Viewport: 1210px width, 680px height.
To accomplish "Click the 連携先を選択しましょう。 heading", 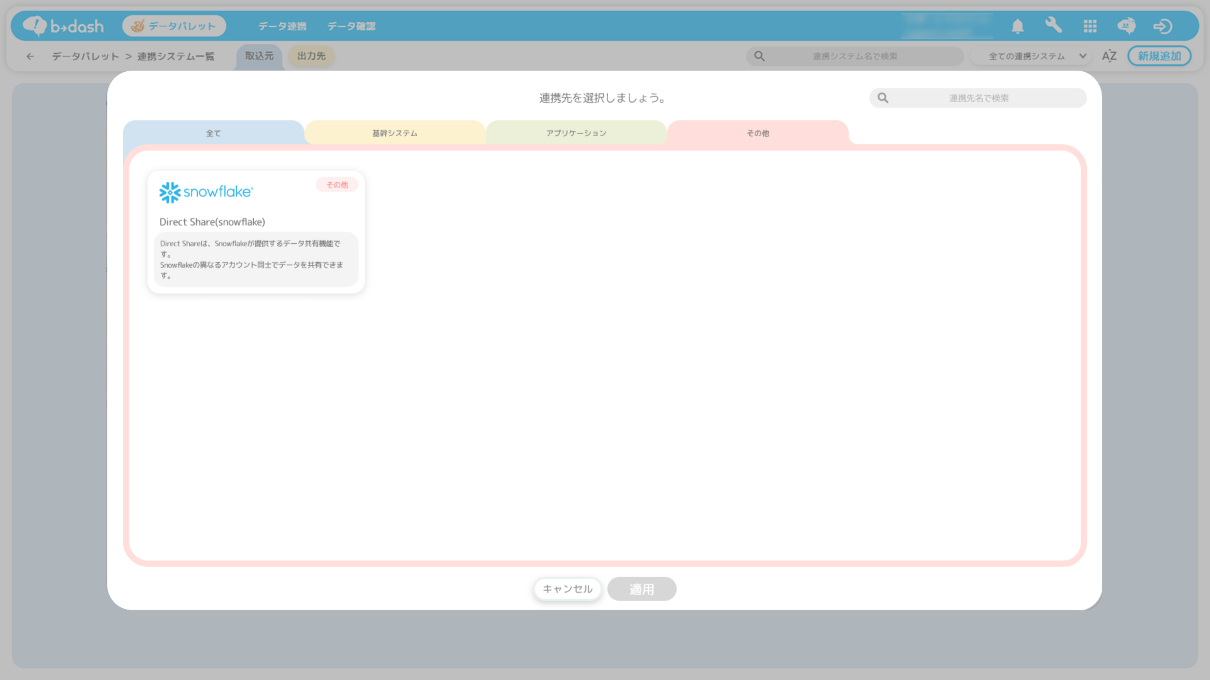I will 603,98.
